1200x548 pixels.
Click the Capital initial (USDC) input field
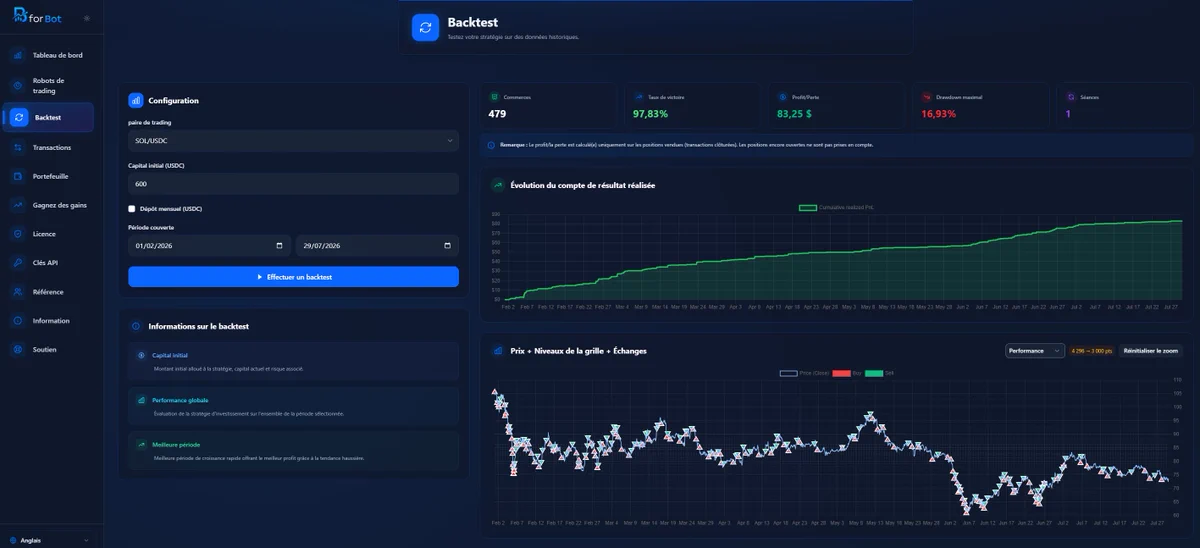pos(293,184)
